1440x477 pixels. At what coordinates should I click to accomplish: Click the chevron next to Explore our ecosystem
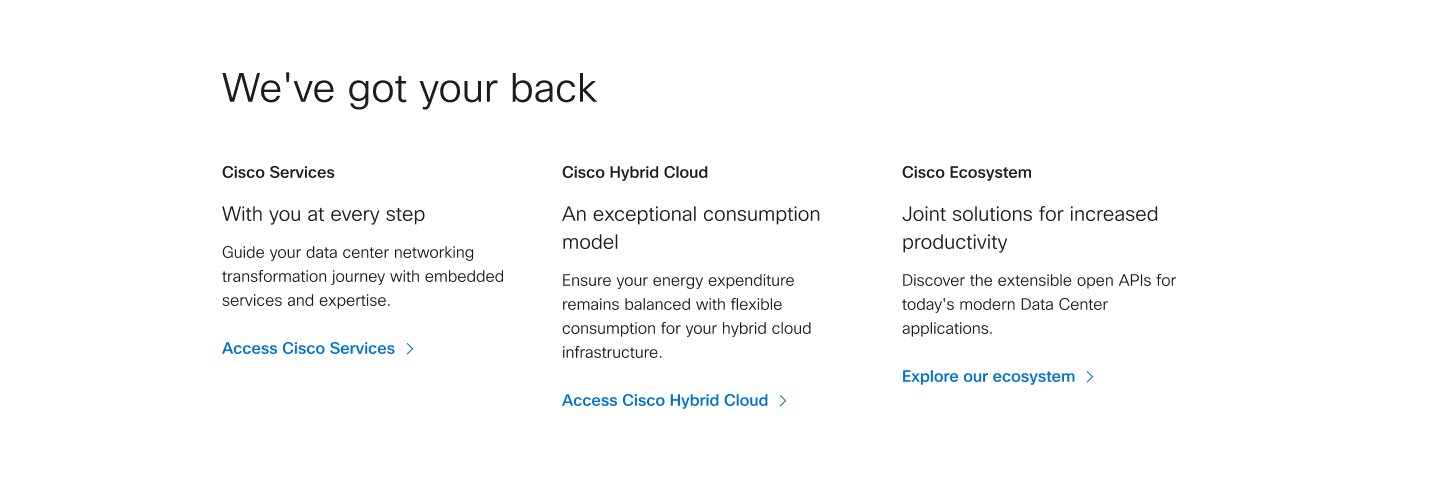(x=1090, y=377)
